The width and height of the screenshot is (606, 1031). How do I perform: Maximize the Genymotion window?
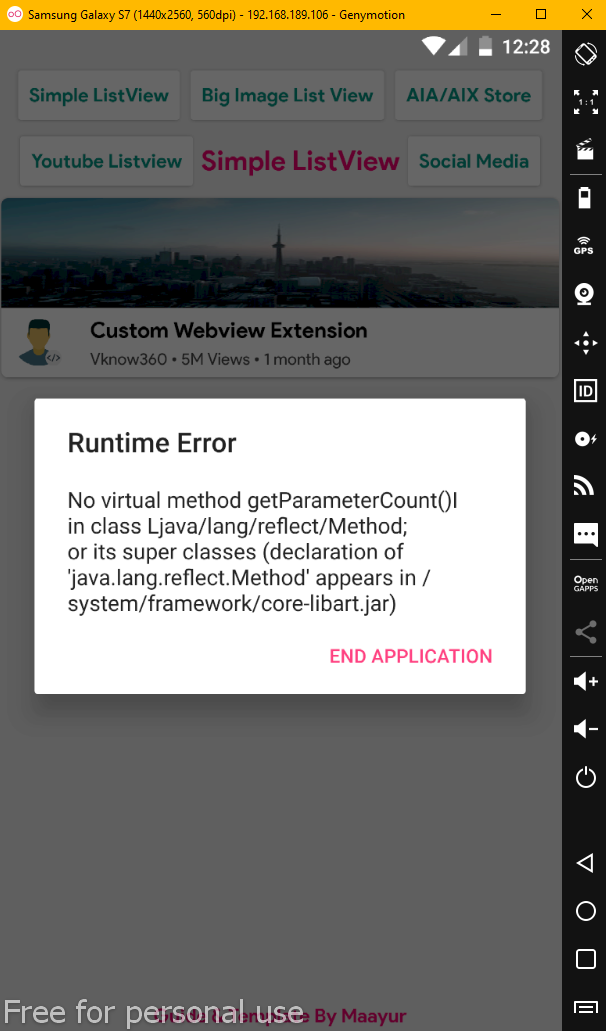pos(541,14)
